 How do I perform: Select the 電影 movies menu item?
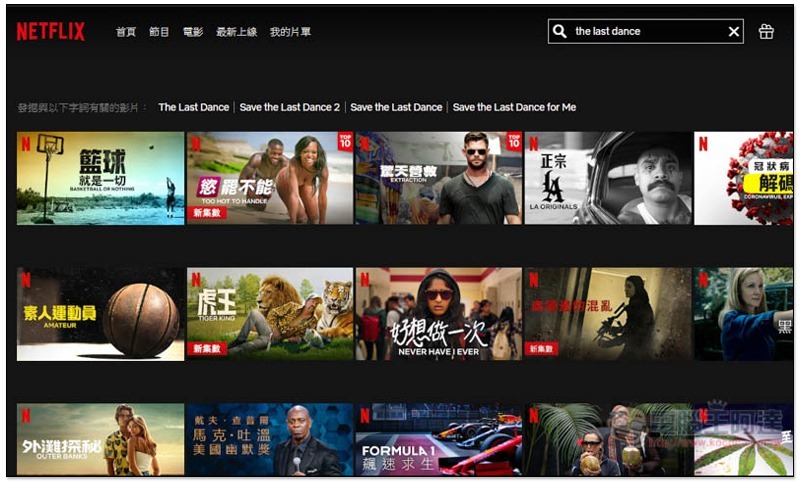pos(193,32)
